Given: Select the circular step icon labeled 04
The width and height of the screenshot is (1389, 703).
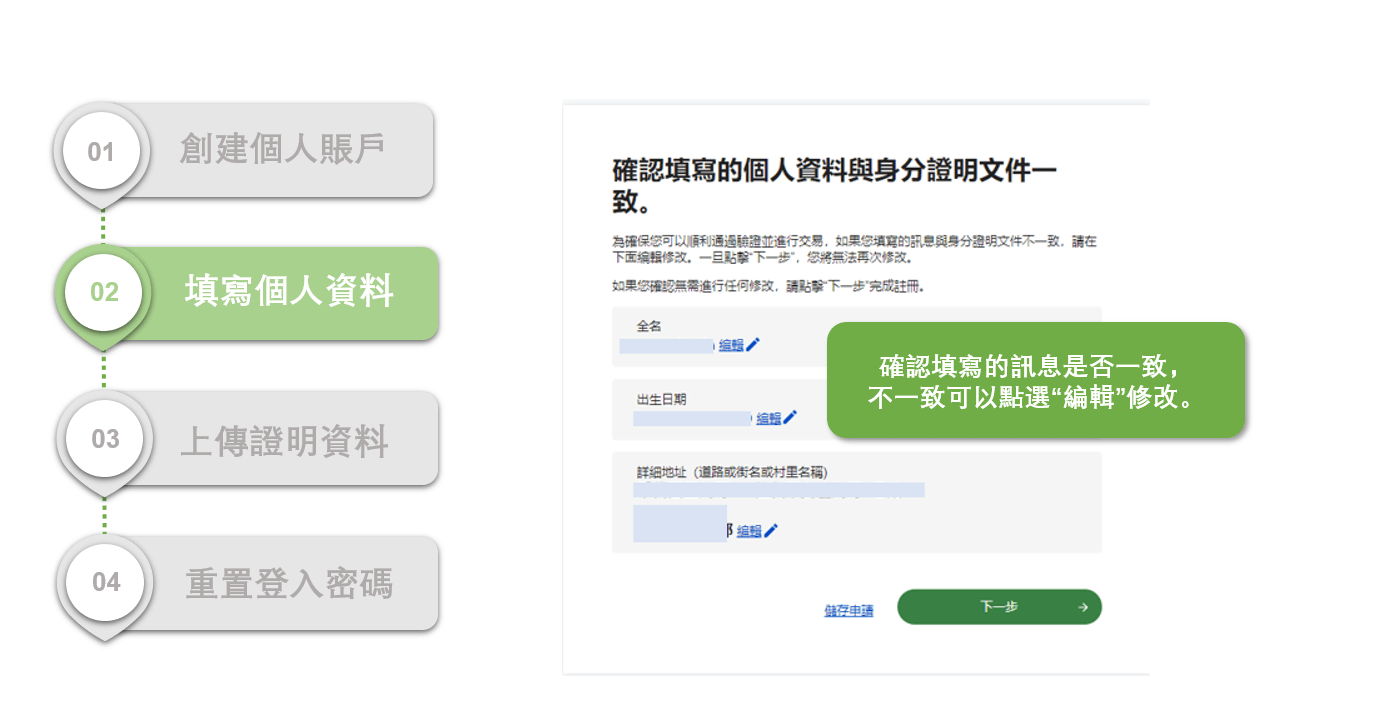Looking at the screenshot, I should 103,582.
